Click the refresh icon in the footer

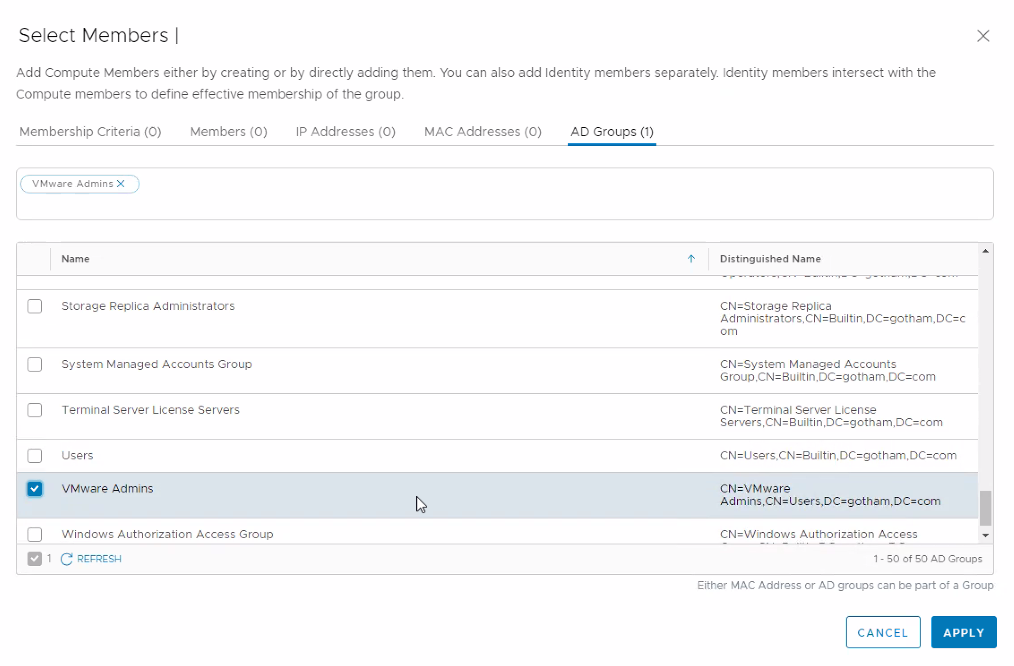[67, 559]
